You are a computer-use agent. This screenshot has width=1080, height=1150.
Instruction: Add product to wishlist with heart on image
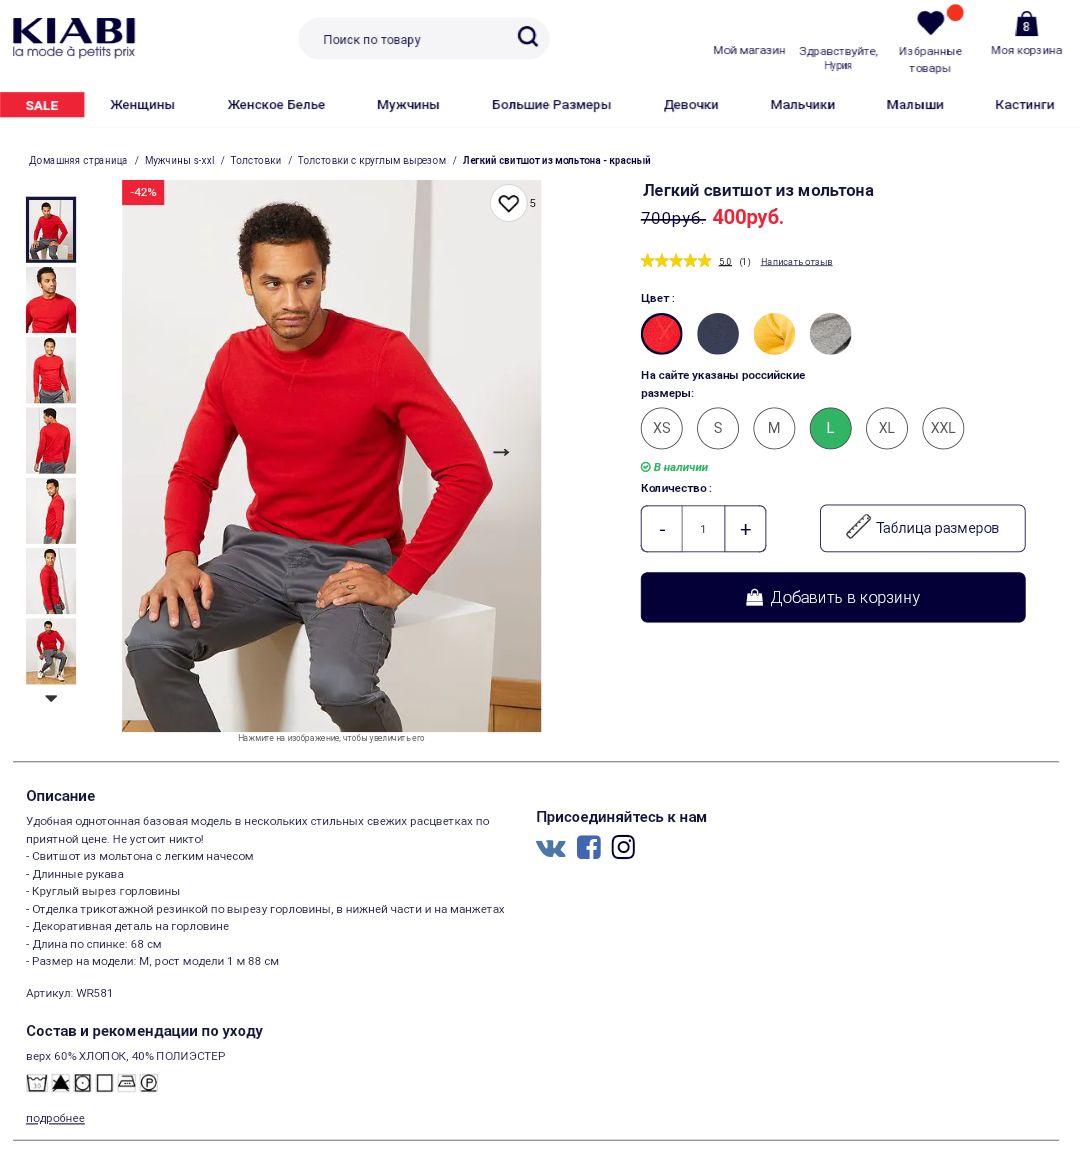508,203
